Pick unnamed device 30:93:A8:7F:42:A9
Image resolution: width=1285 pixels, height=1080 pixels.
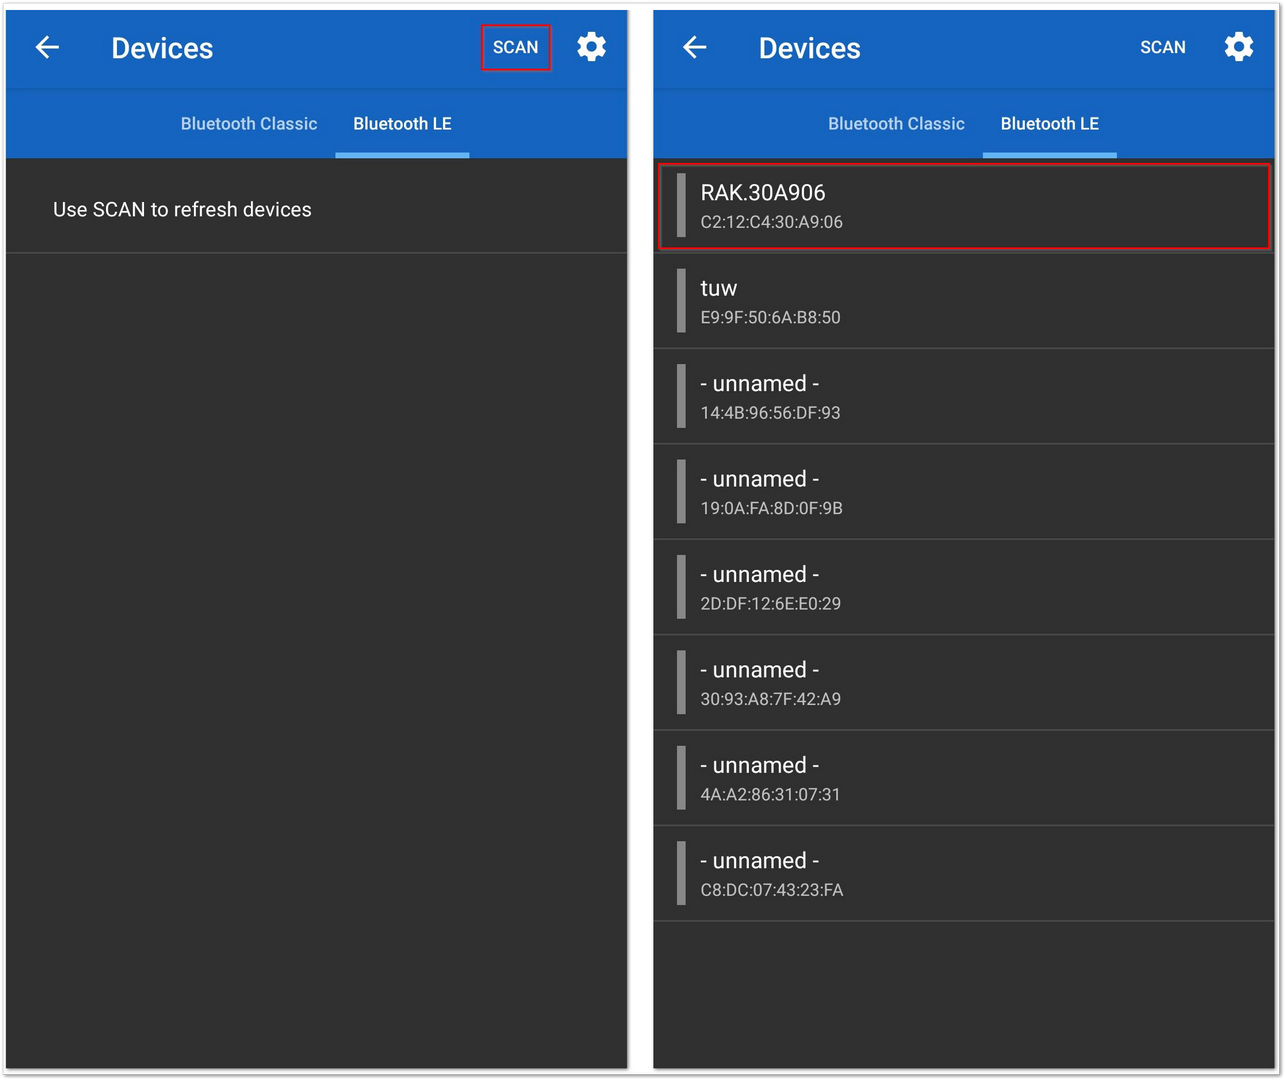click(x=964, y=682)
